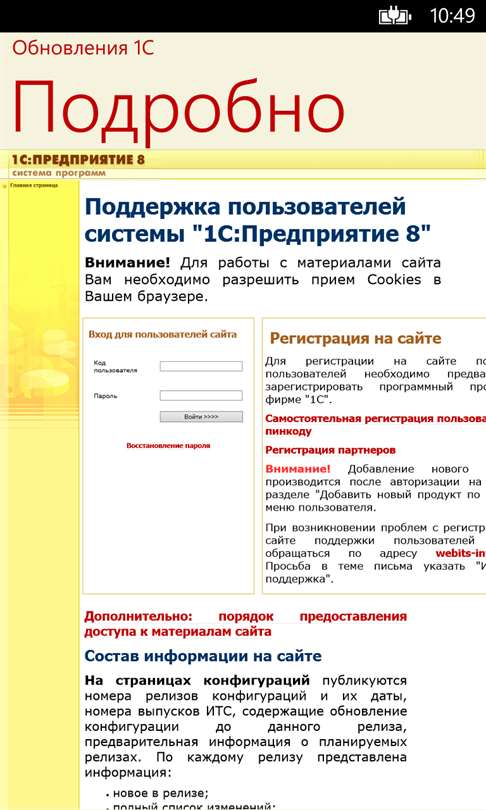Focus the 'Пароль' input field
This screenshot has width=486, height=810.
tap(201, 396)
